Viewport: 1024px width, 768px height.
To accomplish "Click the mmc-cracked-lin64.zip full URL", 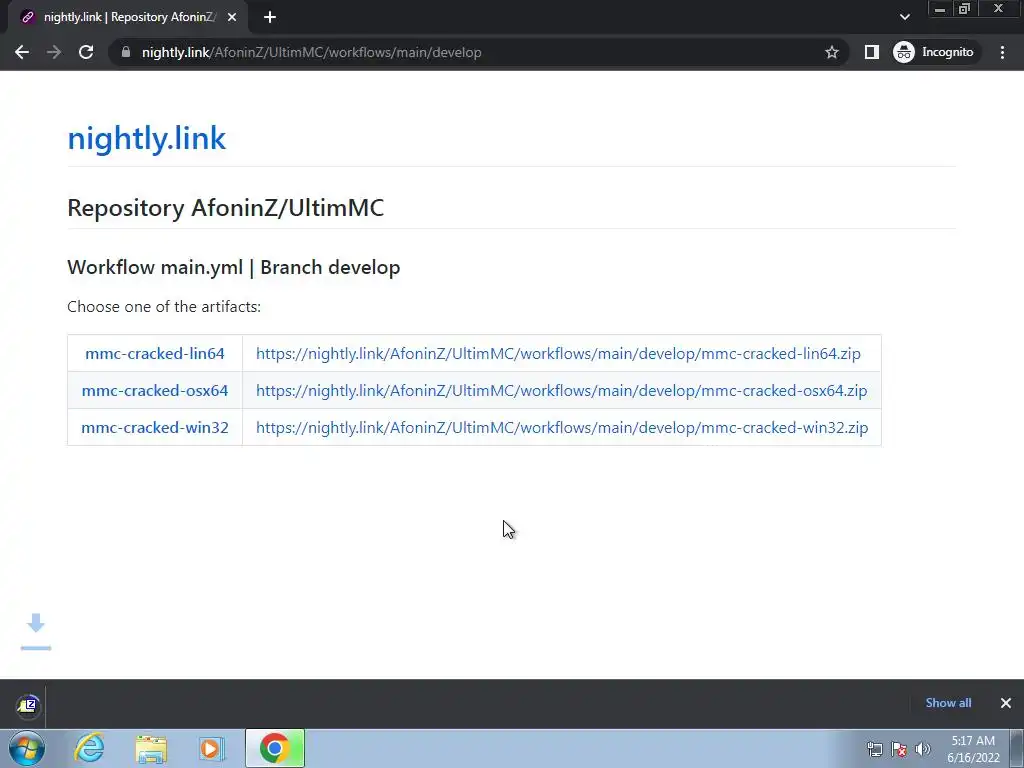I will (558, 353).
